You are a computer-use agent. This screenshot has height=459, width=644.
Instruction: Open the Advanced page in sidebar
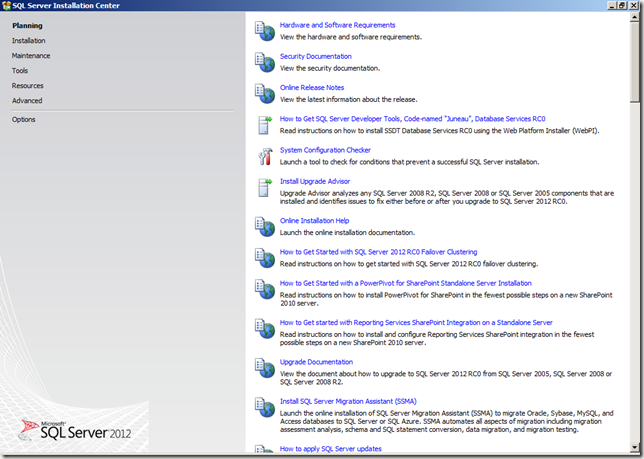(27, 101)
